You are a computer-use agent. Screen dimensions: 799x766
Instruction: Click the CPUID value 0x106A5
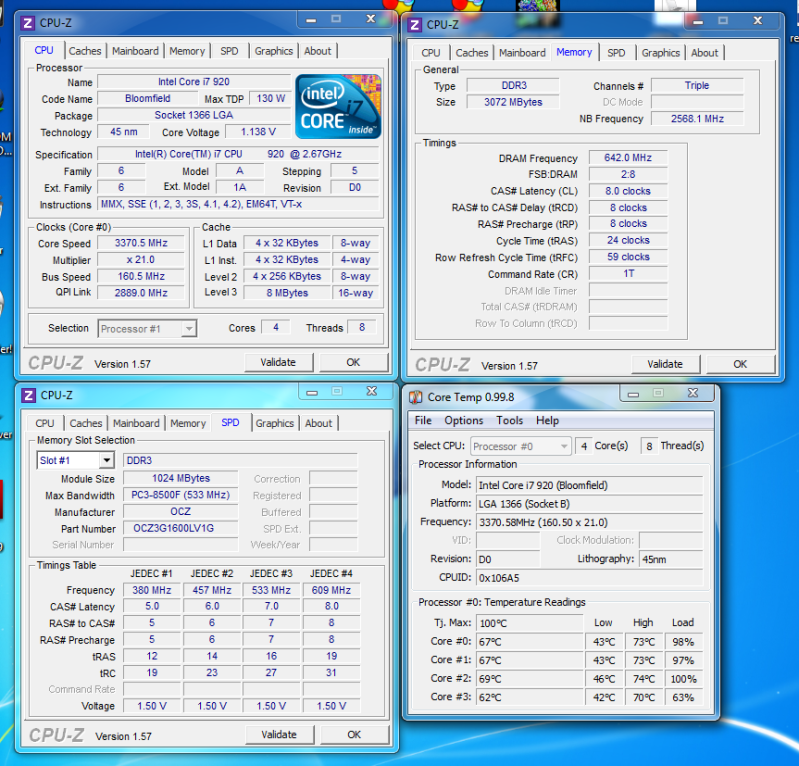click(x=589, y=578)
